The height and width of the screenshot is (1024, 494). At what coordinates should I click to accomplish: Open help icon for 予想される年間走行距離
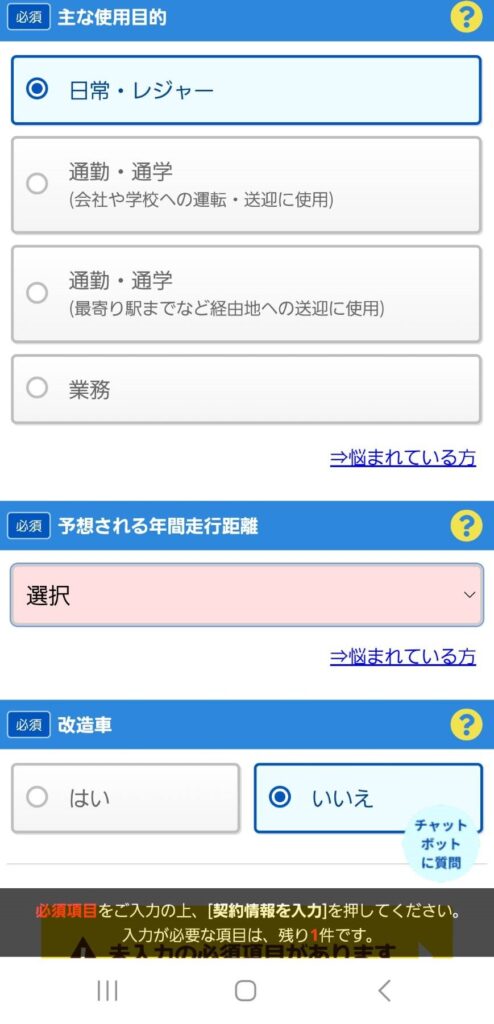466,526
